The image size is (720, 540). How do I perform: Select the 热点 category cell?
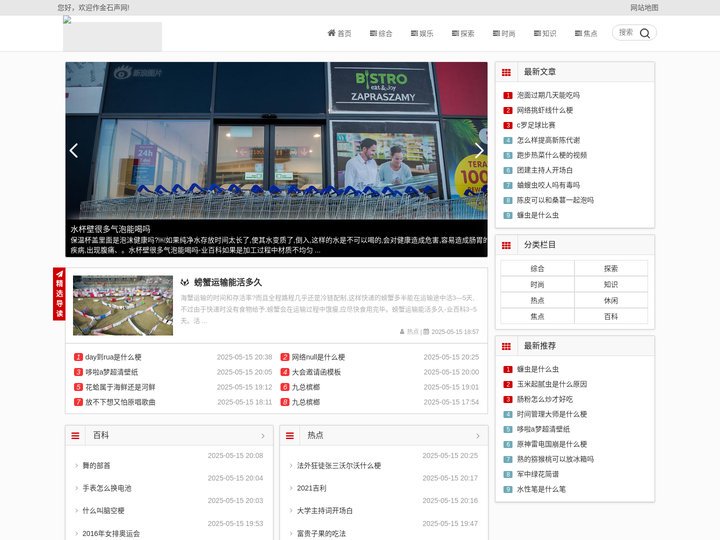click(x=537, y=300)
